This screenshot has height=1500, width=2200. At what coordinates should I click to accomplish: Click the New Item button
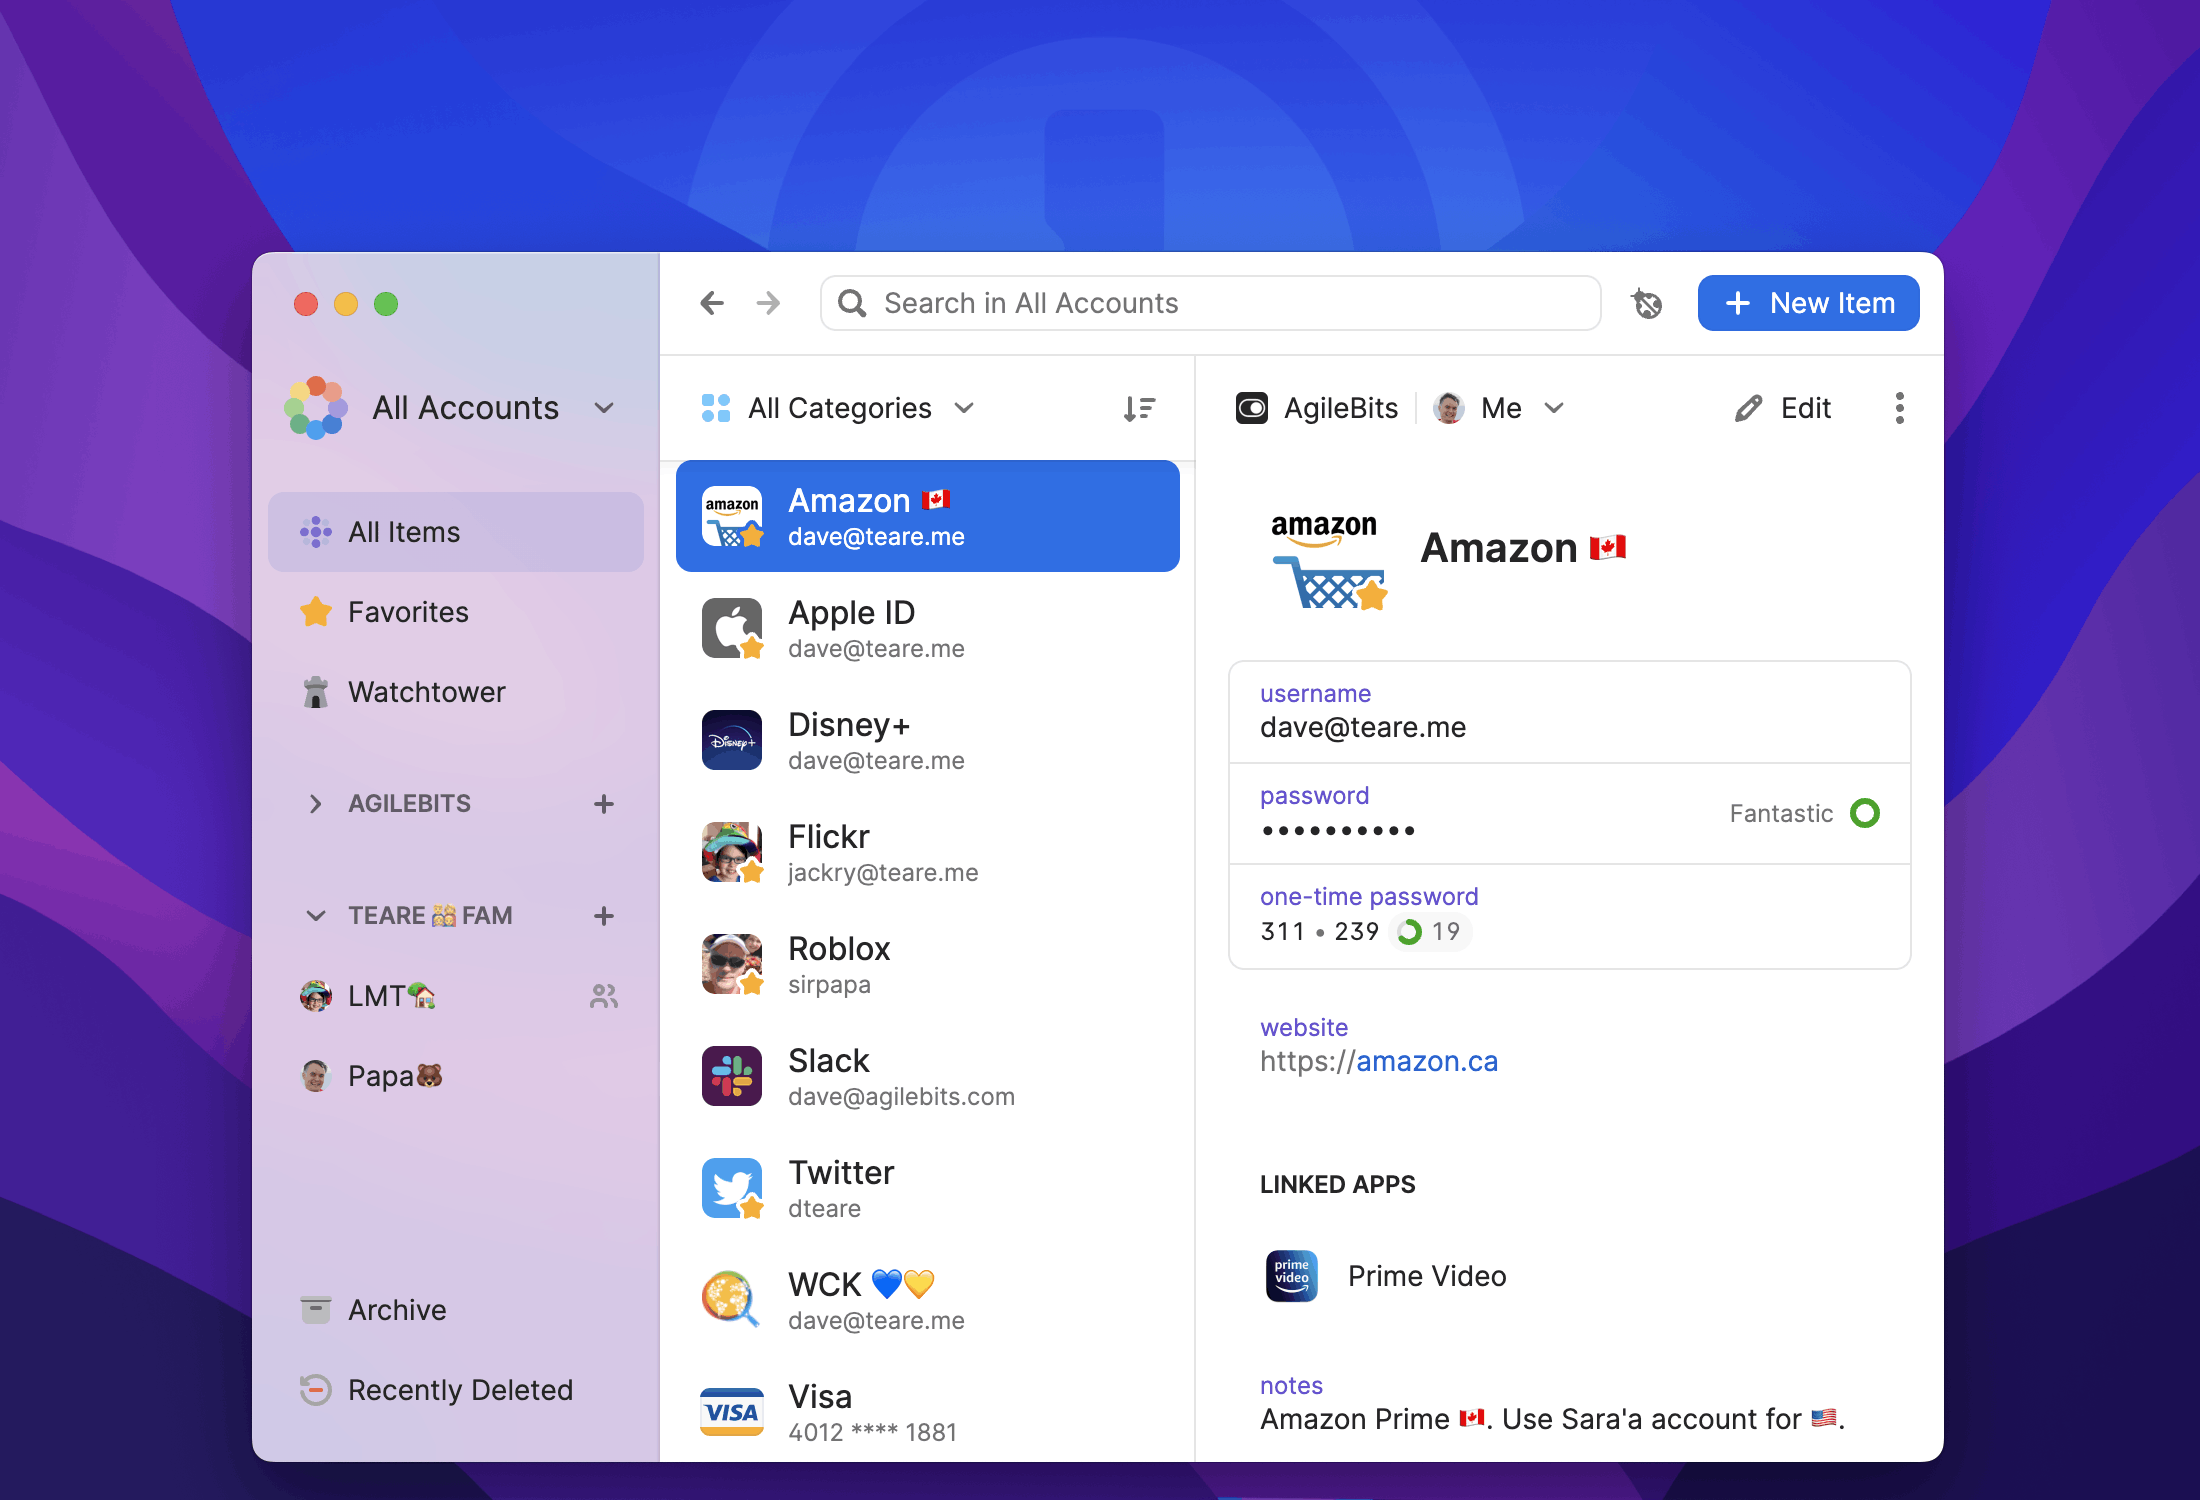point(1809,303)
